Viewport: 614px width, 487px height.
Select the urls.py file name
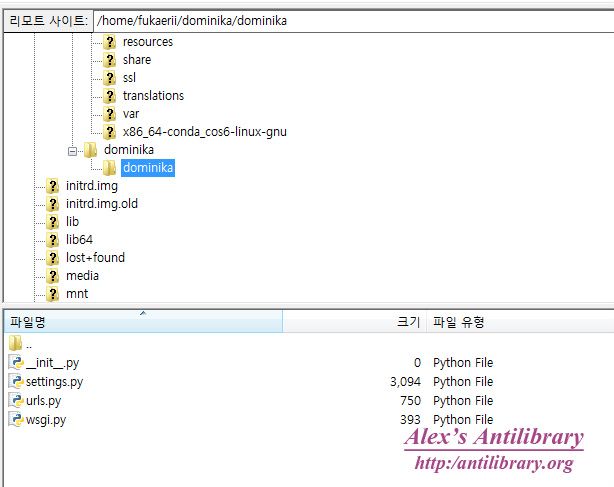pyautogui.click(x=43, y=401)
